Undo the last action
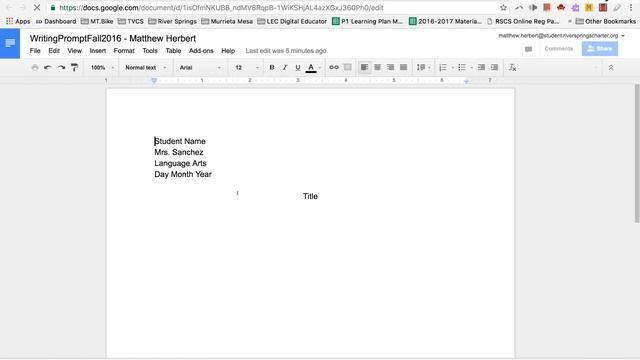Viewport: 640px width, 360px height. (x=48, y=68)
